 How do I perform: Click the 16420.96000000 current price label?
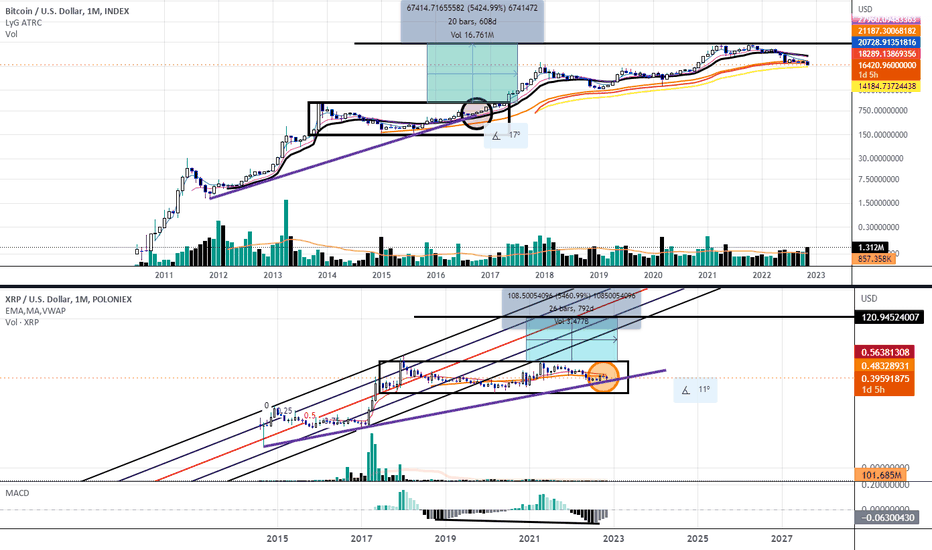(x=886, y=65)
